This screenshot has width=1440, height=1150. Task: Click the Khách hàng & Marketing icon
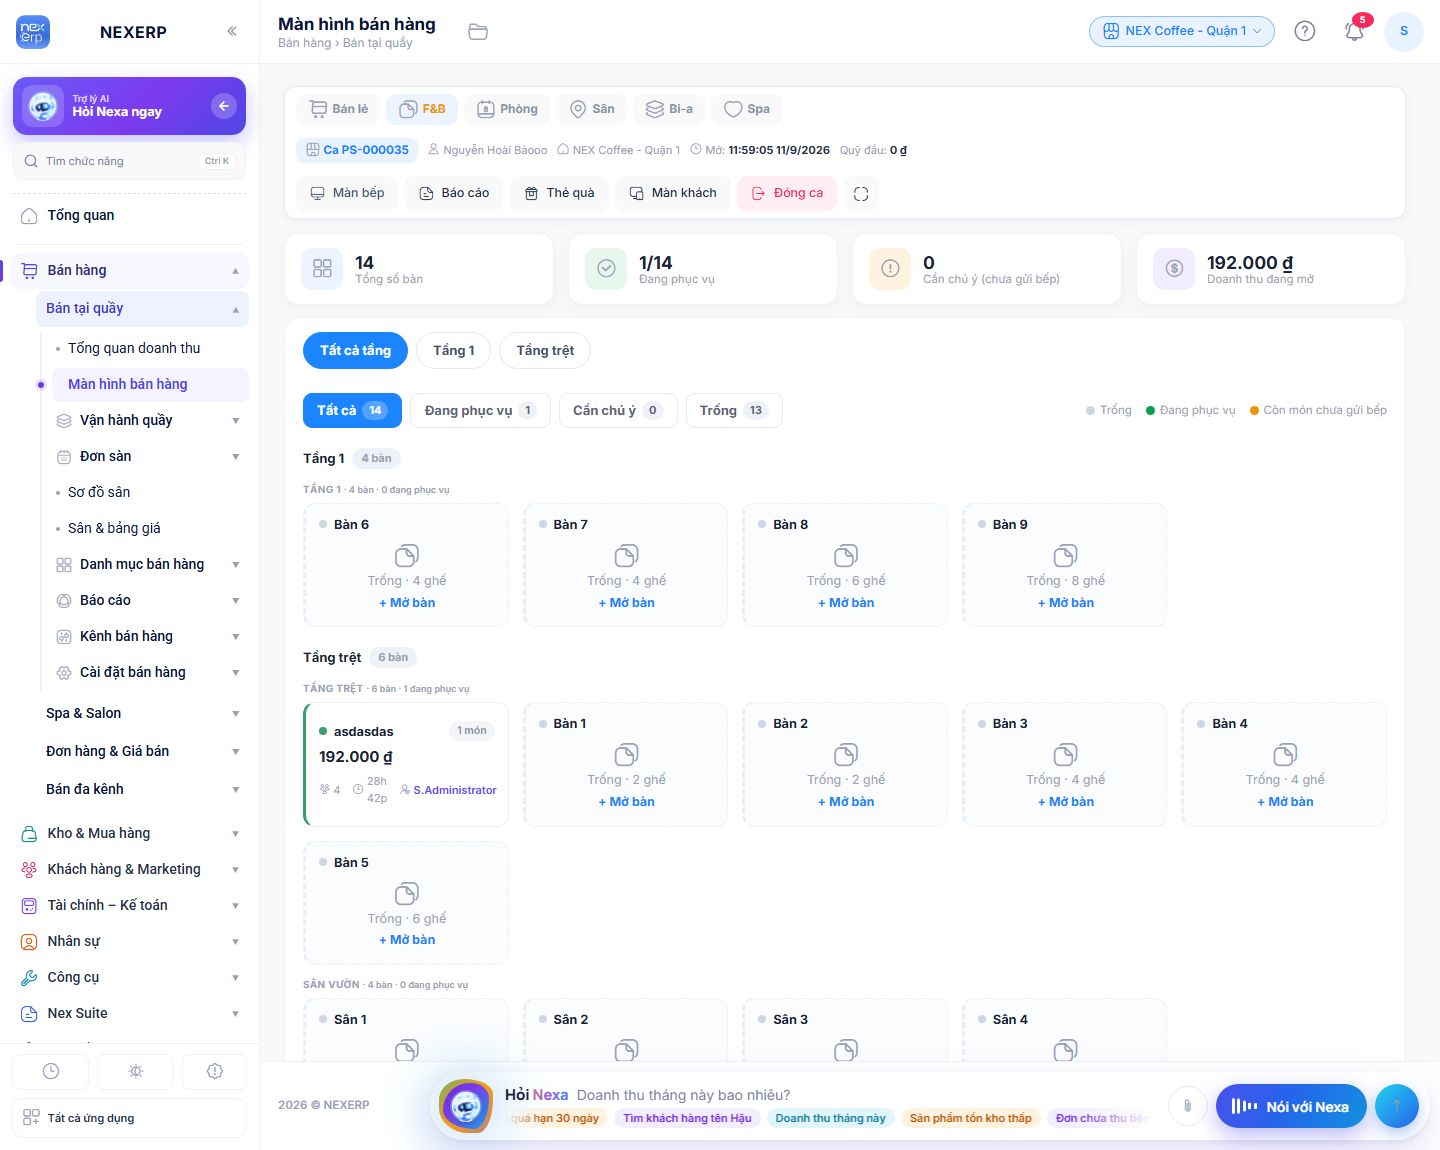pyautogui.click(x=29, y=870)
